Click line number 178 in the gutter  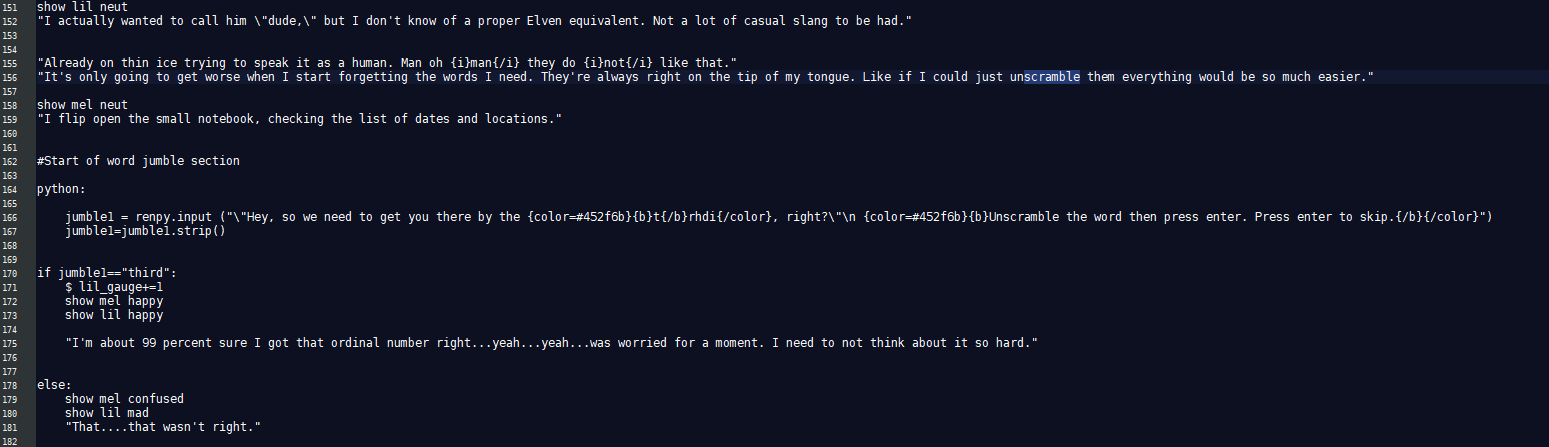15,385
